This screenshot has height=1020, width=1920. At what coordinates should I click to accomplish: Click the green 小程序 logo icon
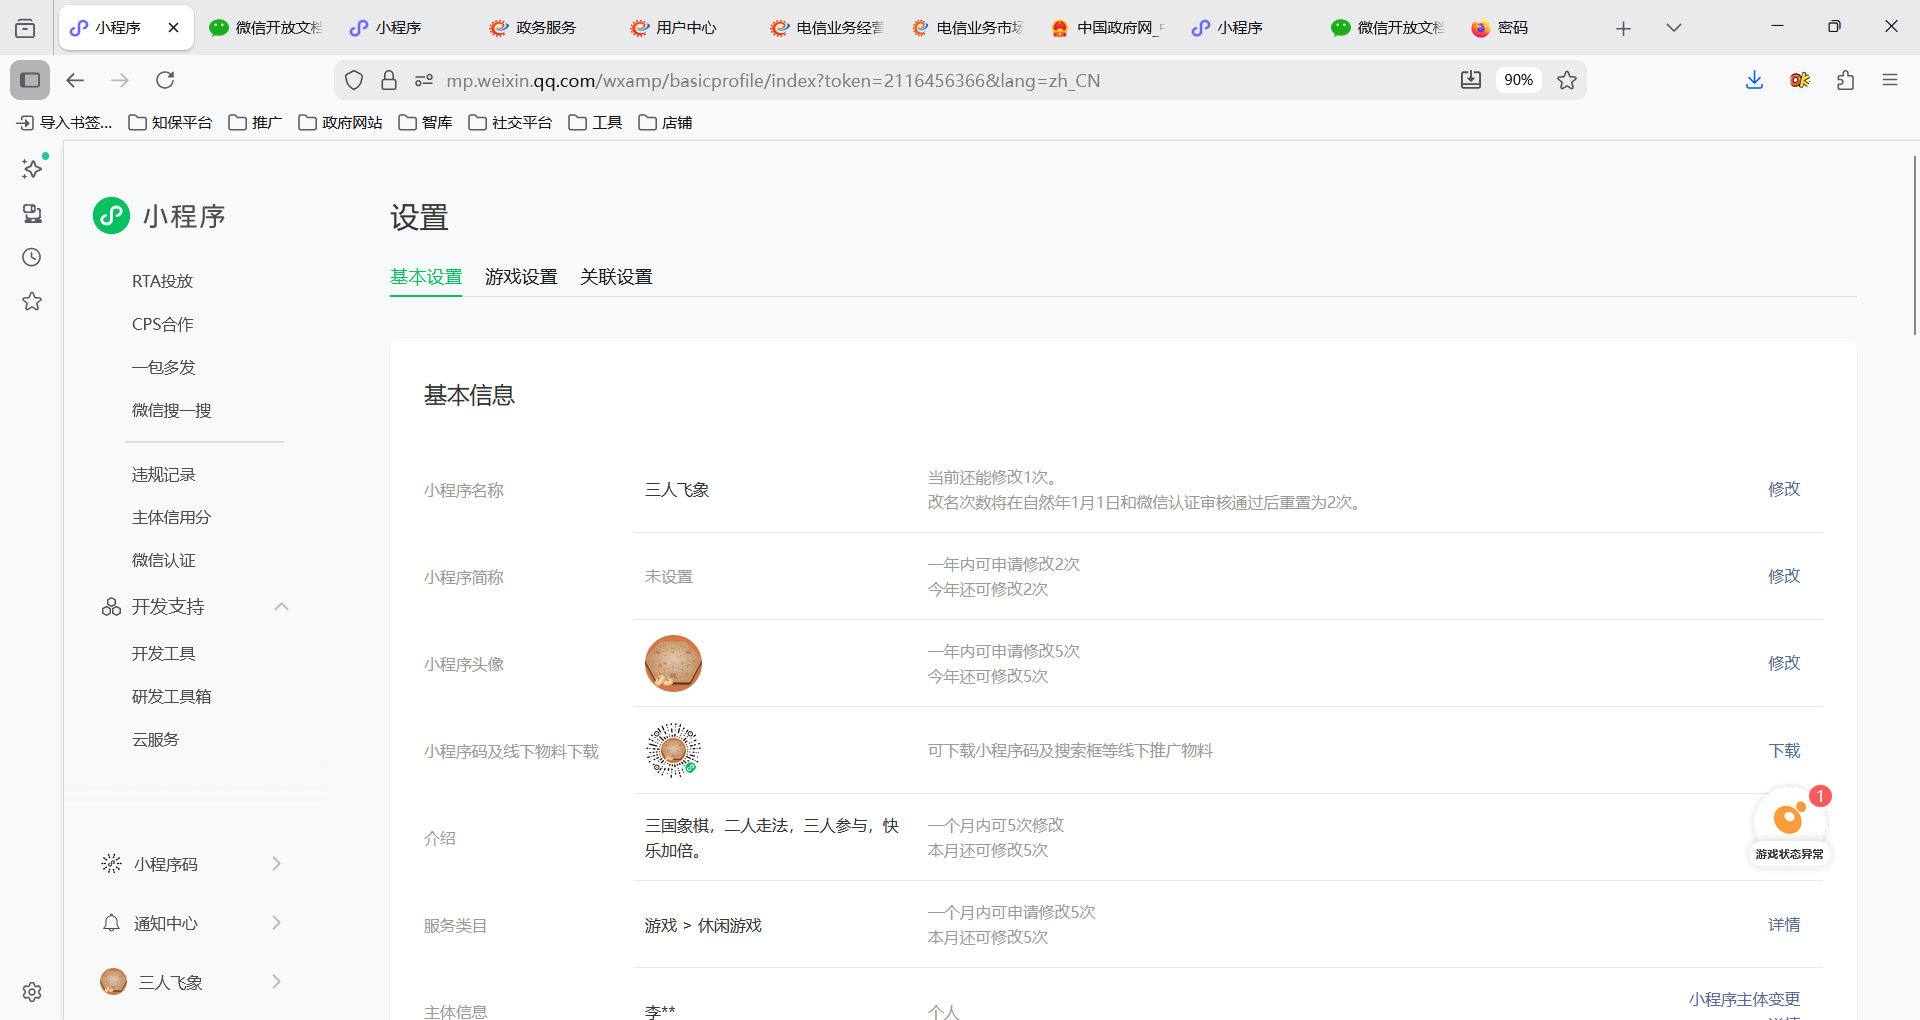[x=111, y=215]
